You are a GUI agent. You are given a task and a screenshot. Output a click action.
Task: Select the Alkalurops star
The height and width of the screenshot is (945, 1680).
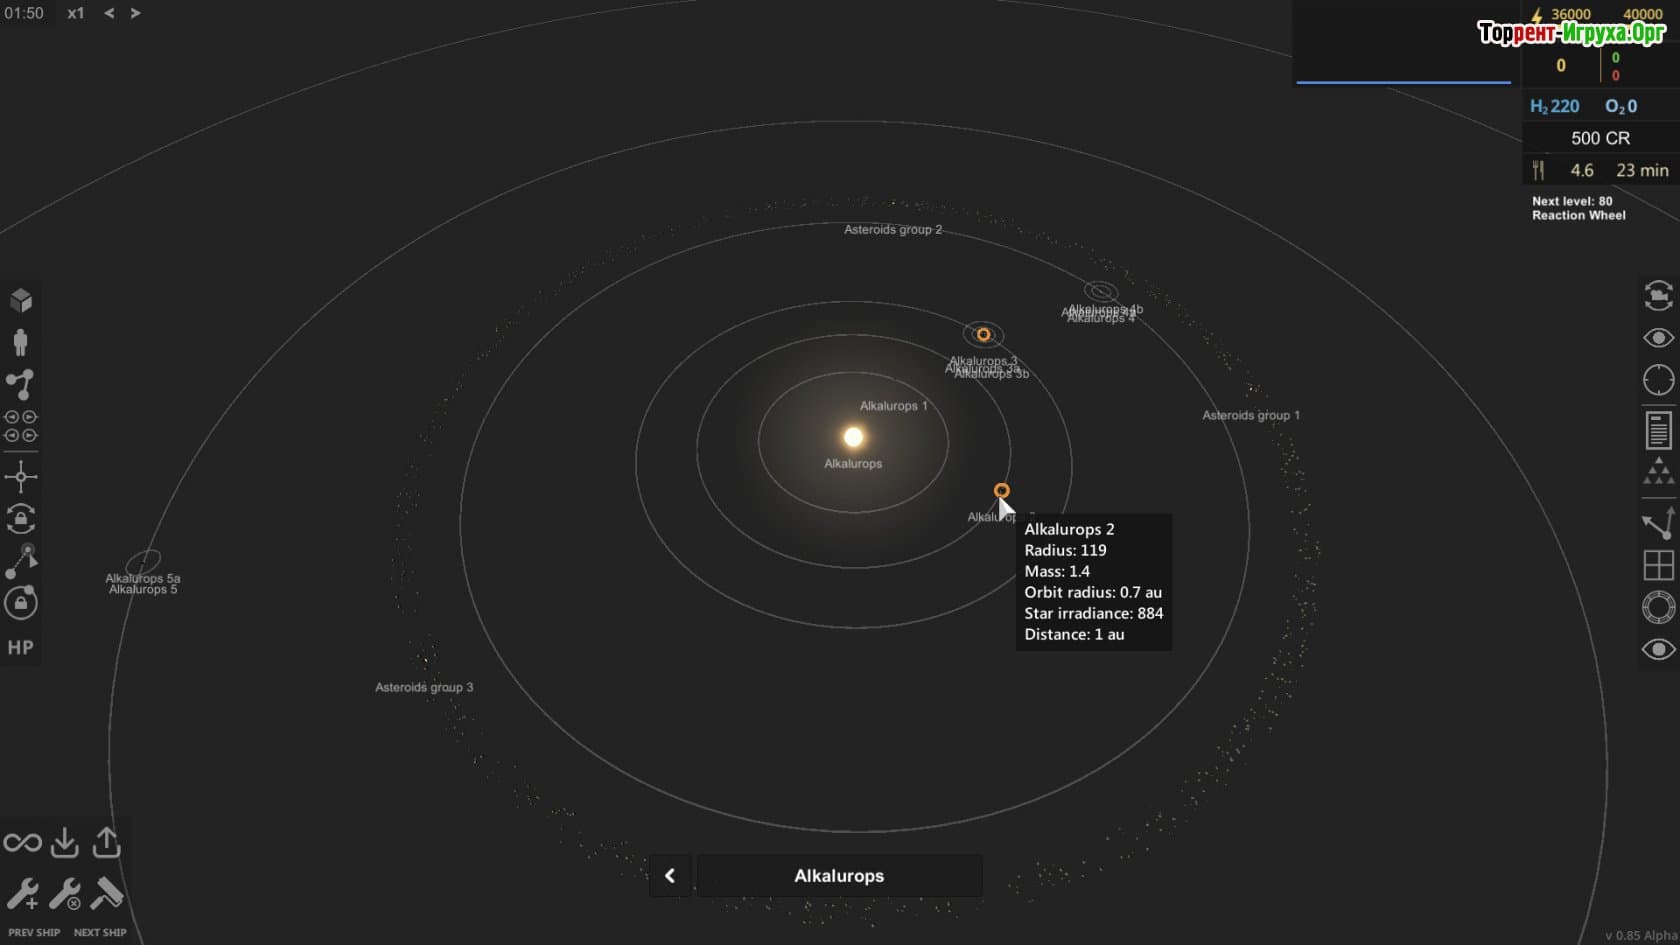(853, 437)
